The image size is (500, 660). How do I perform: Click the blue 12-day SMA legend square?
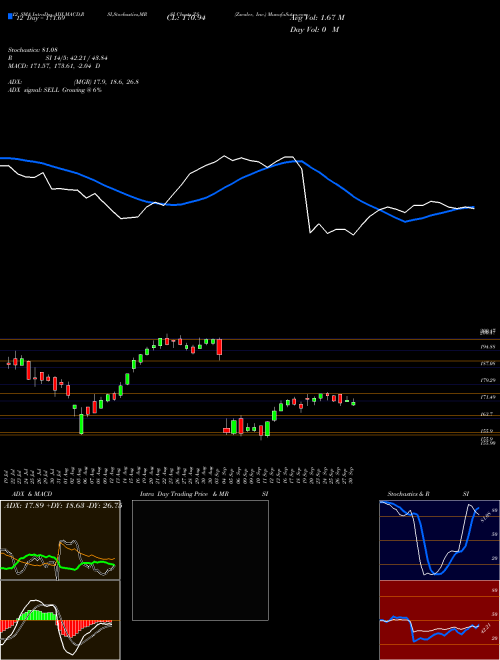point(10,16)
